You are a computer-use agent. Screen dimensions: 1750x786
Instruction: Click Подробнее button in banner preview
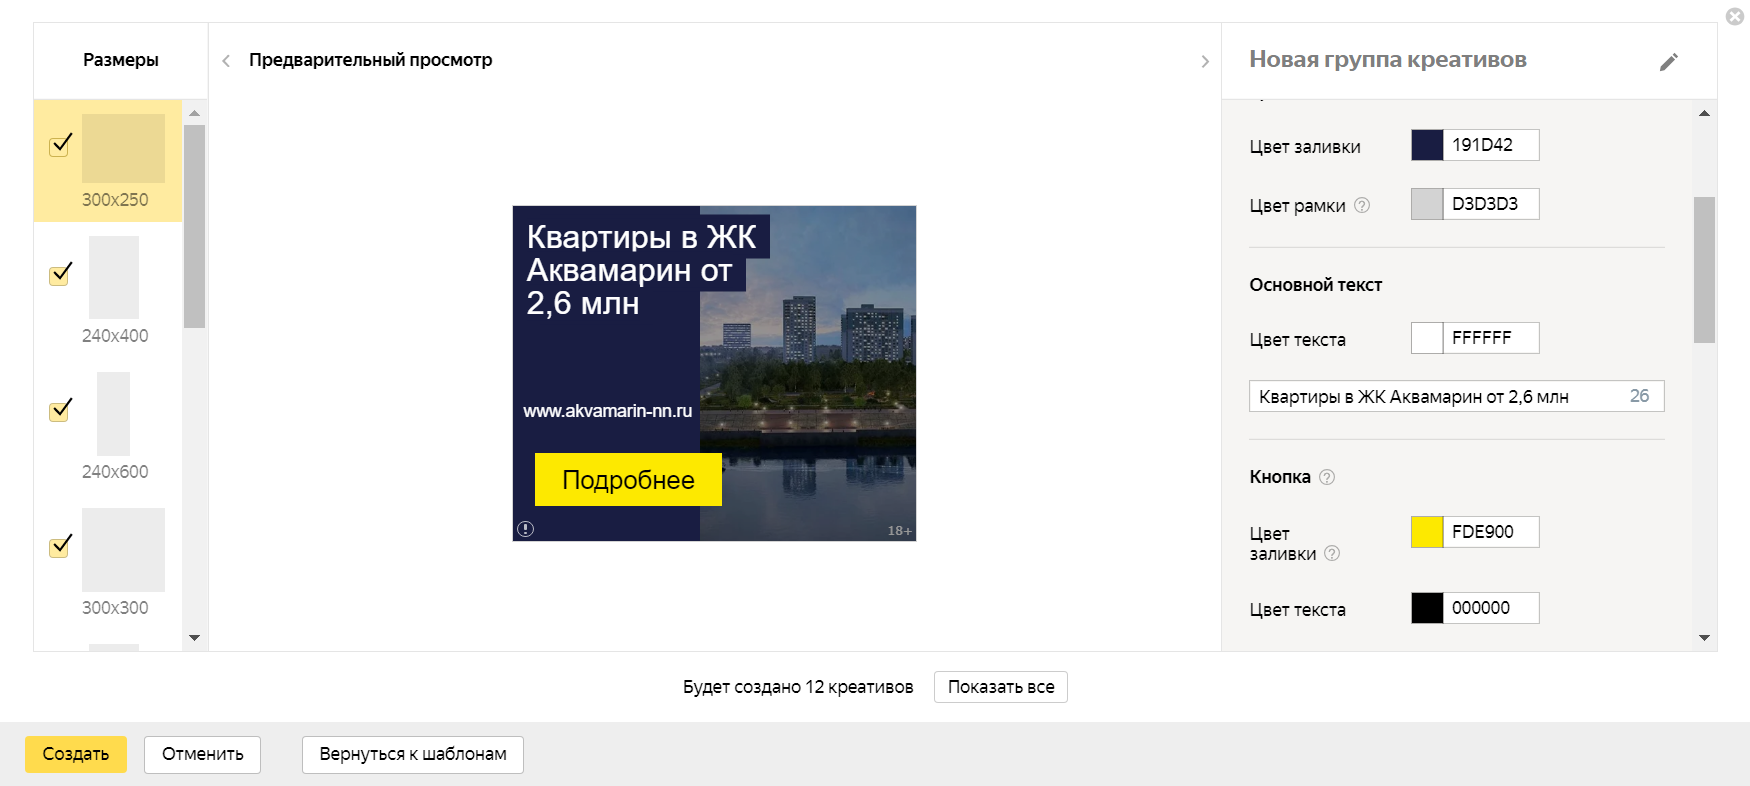[x=628, y=479]
